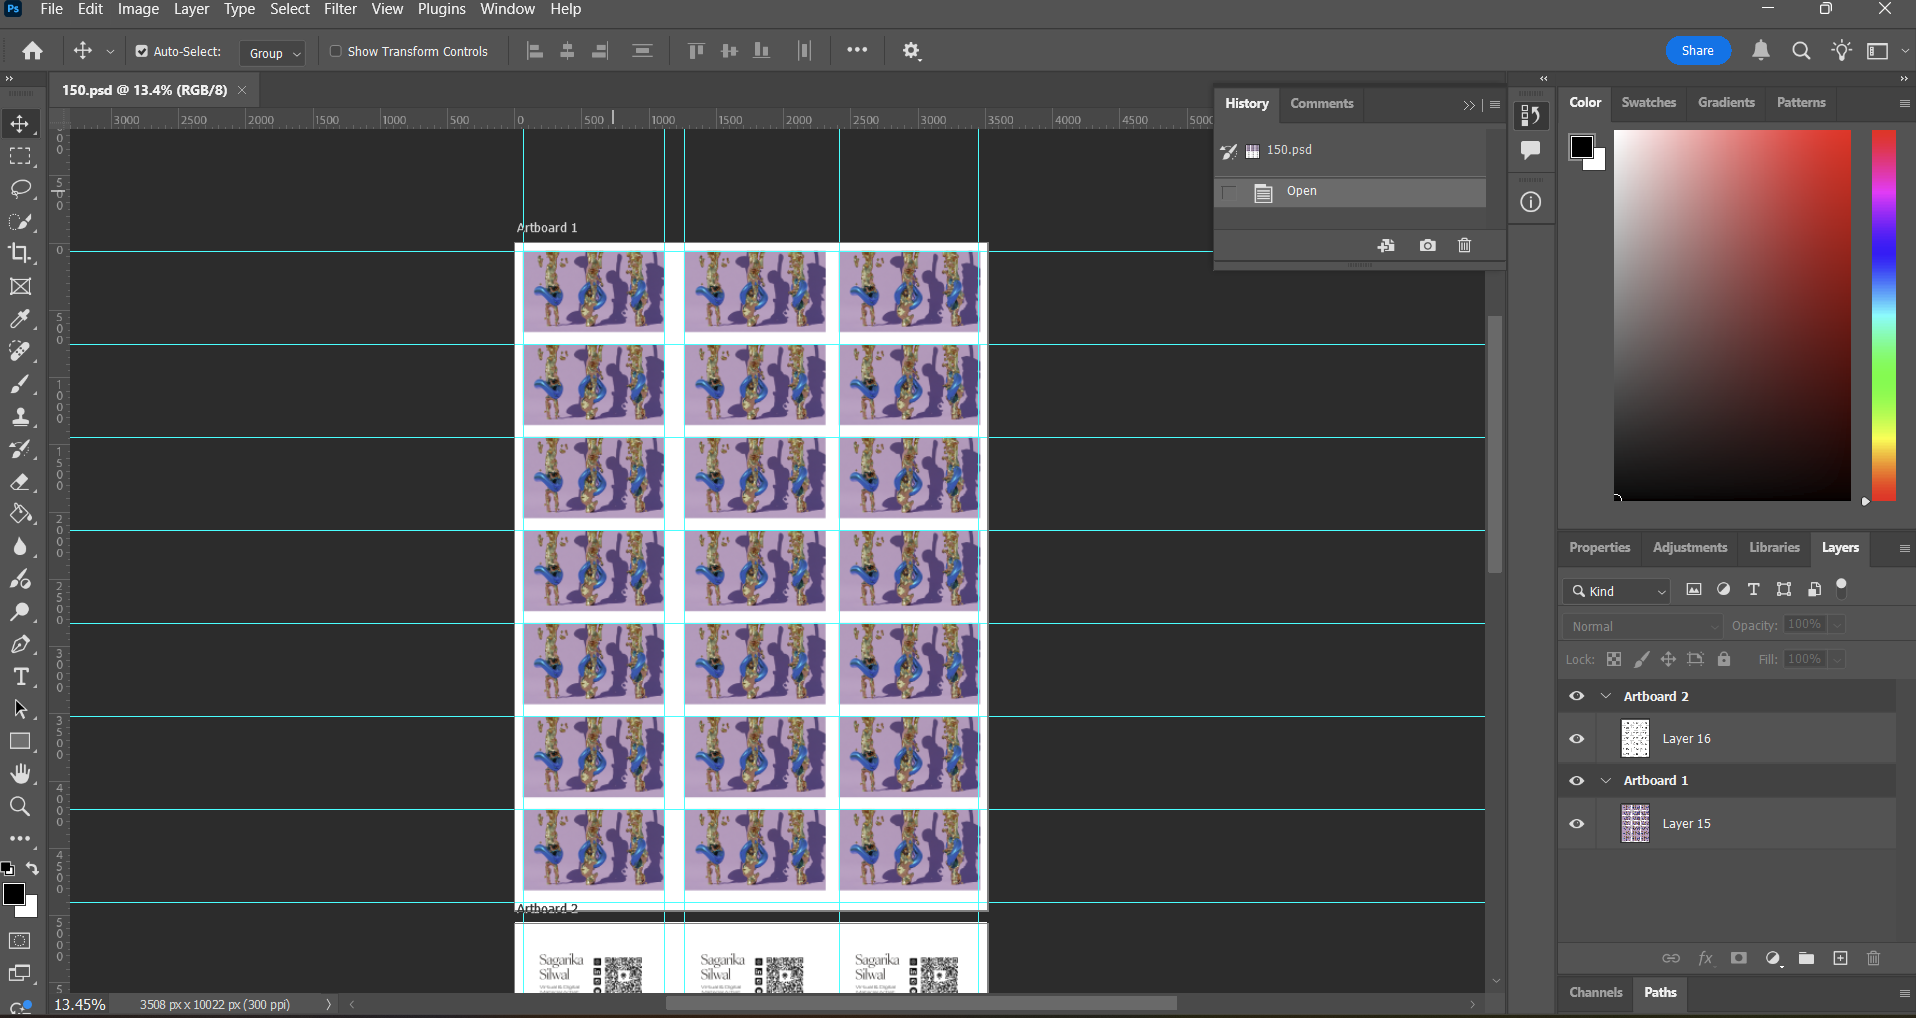Viewport: 1916px width, 1018px height.
Task: Select the Brush tool
Action: [x=20, y=384]
